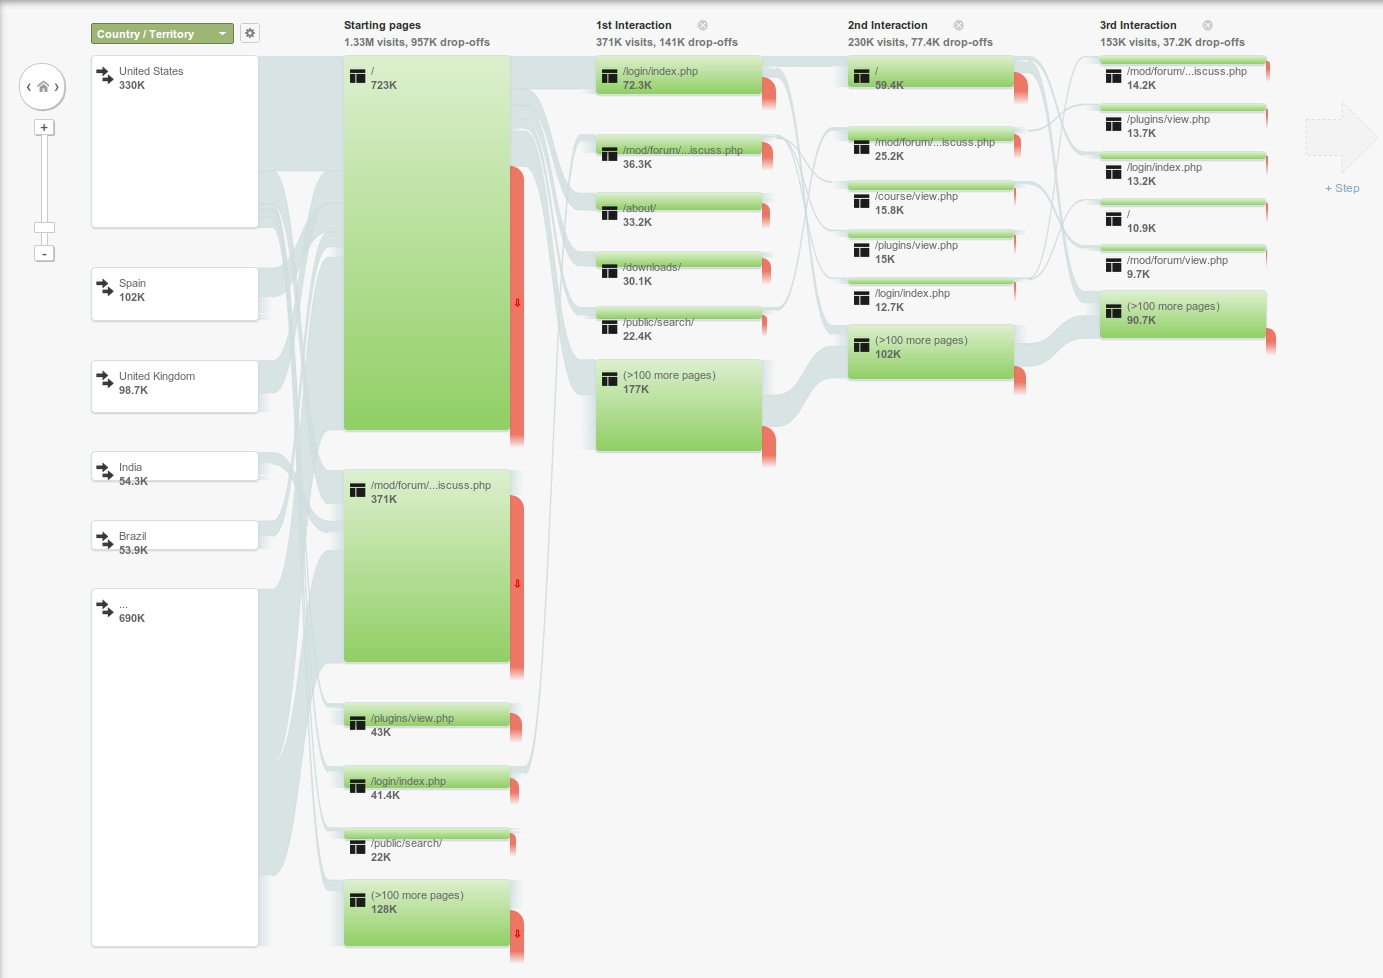Expand (>100 more pages) in 1st Interaction
The width and height of the screenshot is (1383, 978).
pos(679,405)
